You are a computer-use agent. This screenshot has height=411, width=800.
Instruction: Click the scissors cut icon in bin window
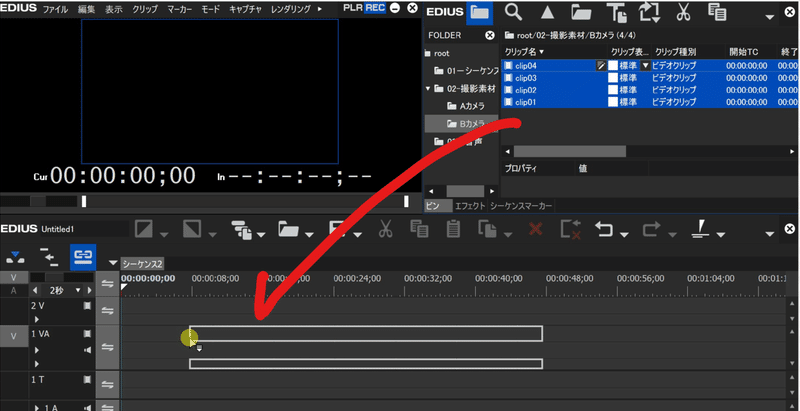[x=683, y=13]
